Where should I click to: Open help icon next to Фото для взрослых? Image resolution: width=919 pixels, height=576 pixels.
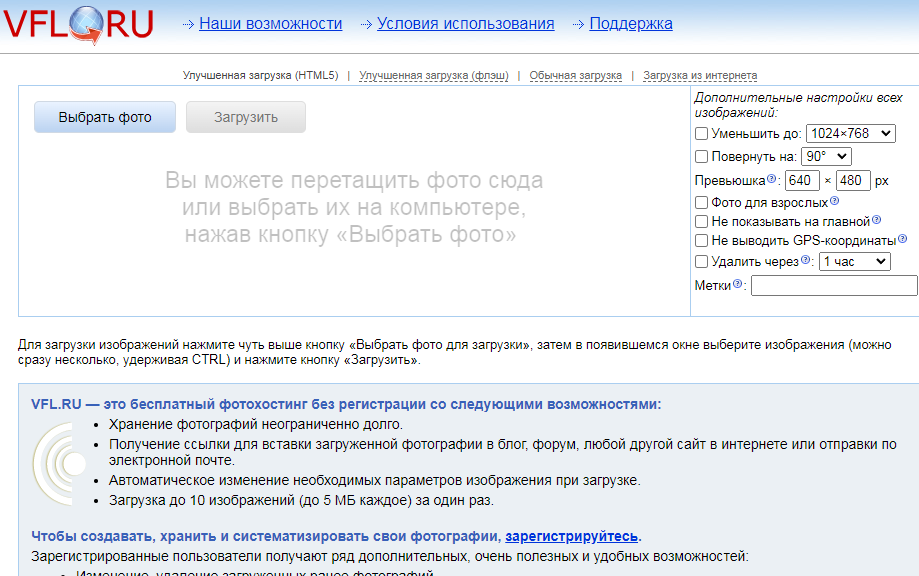835,201
